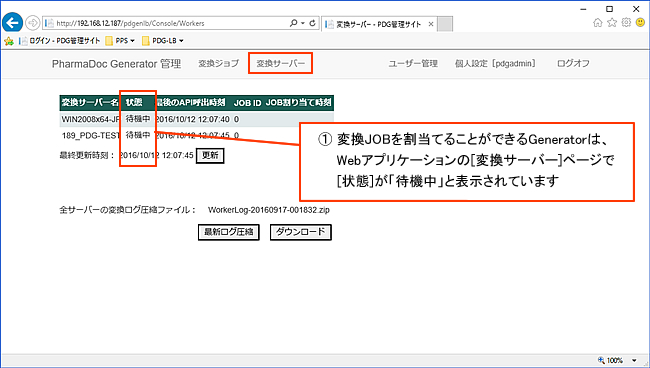
Task: Close the 変換サーバー browser tab
Action: click(x=431, y=24)
